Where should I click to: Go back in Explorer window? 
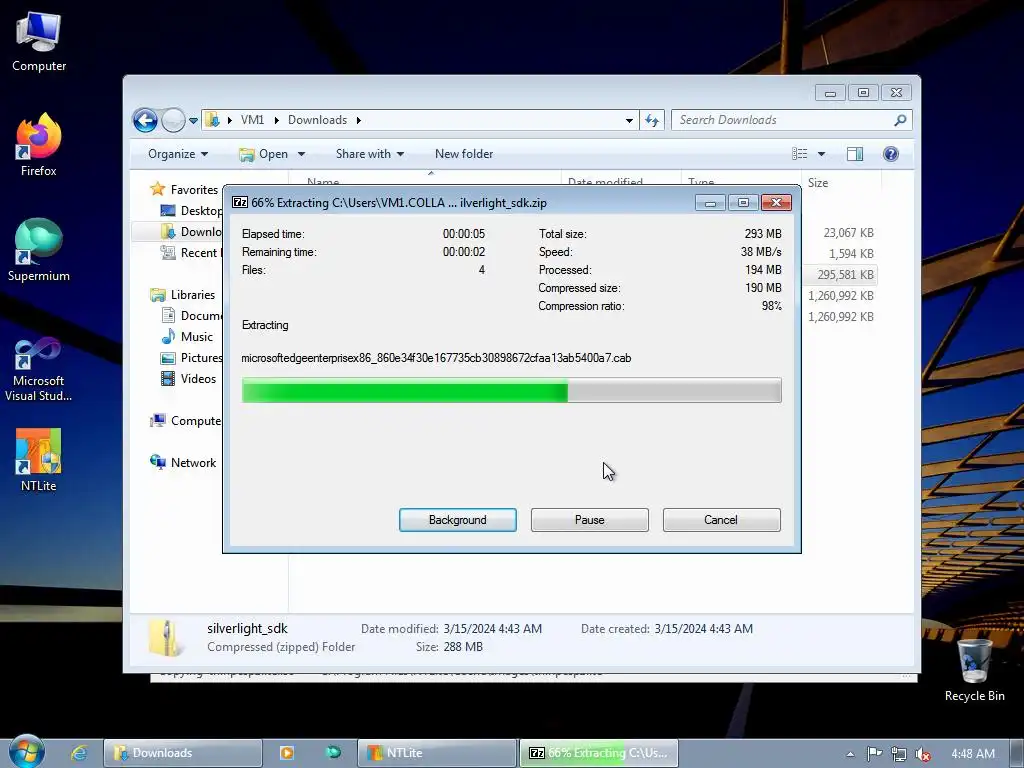[145, 120]
